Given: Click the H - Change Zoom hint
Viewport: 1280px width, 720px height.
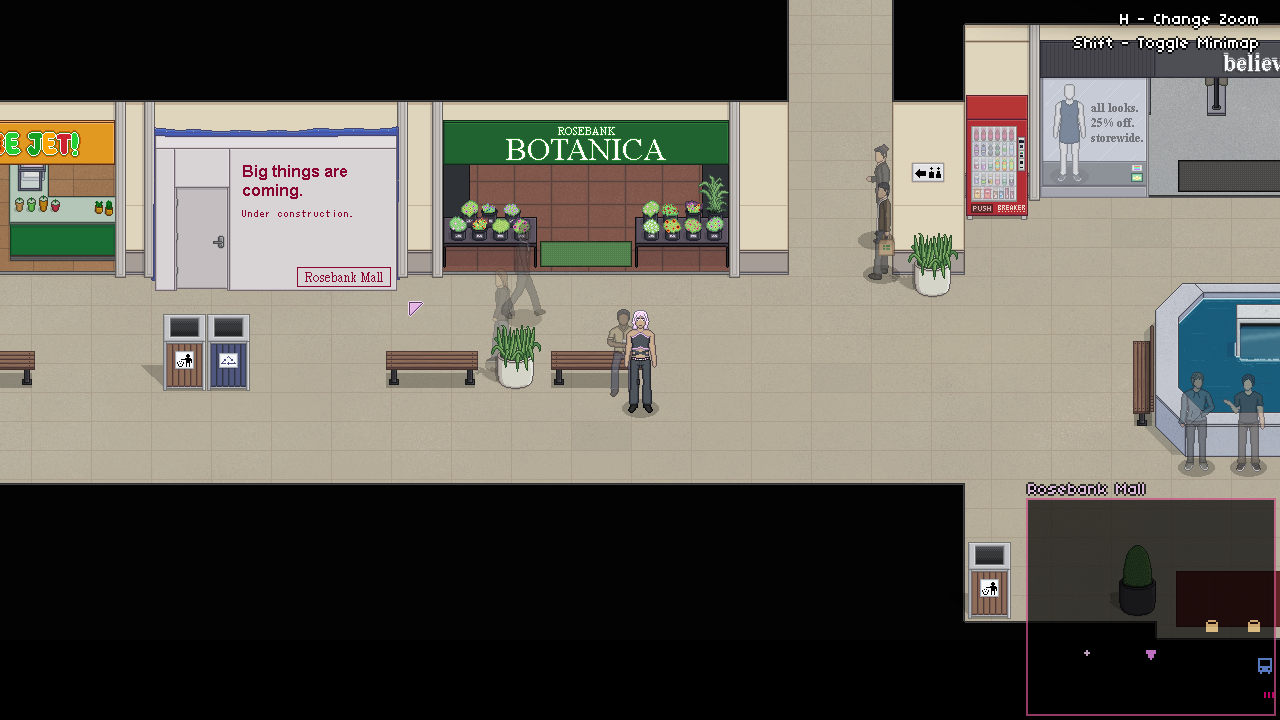Looking at the screenshot, I should pyautogui.click(x=1188, y=19).
